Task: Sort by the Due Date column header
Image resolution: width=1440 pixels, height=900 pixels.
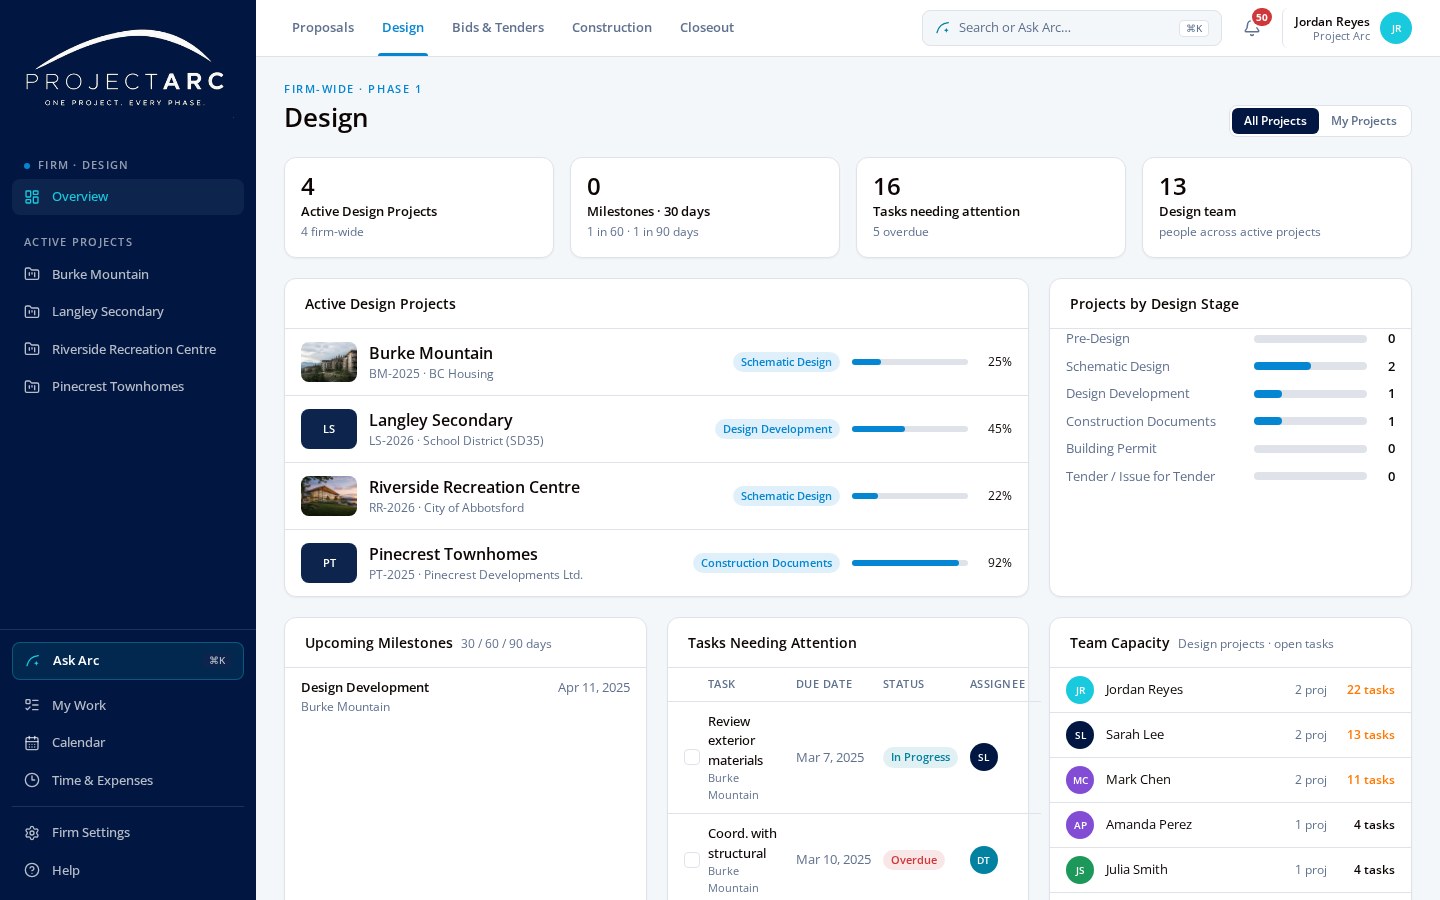Action: pyautogui.click(x=824, y=685)
